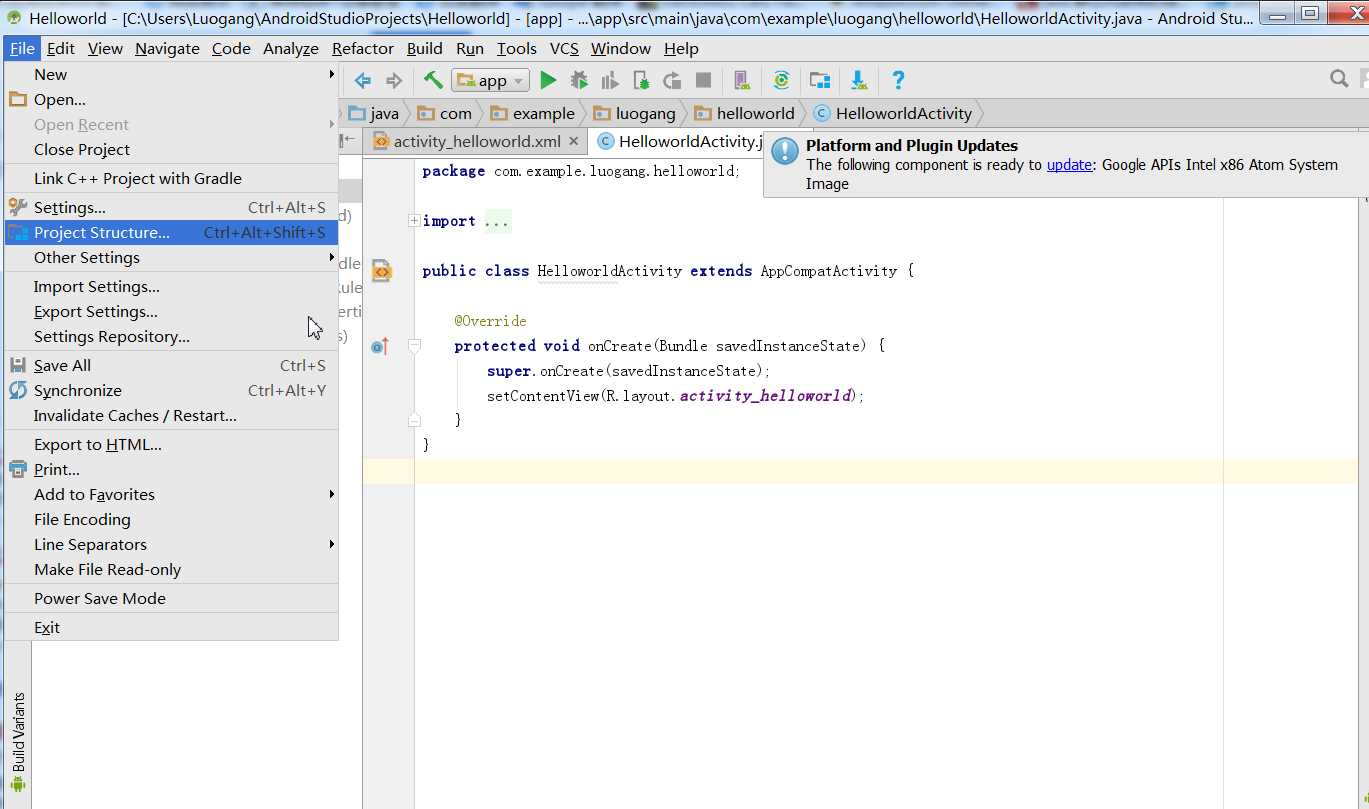Click the Stop square icon in the toolbar
The image size is (1369, 809).
tap(703, 80)
